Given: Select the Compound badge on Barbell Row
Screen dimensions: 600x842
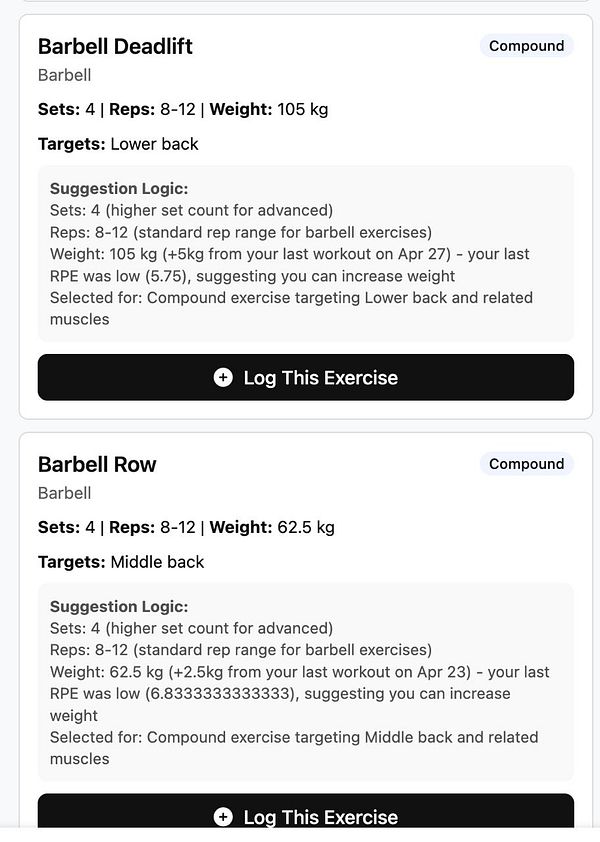Looking at the screenshot, I should (x=526, y=463).
